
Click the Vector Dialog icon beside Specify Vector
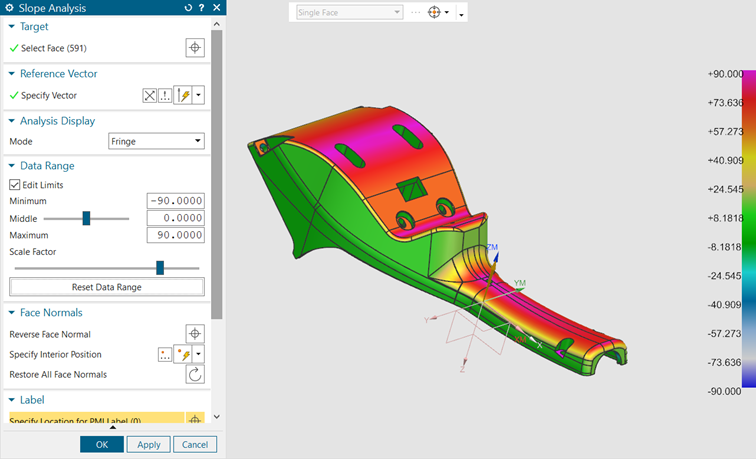[x=166, y=95]
